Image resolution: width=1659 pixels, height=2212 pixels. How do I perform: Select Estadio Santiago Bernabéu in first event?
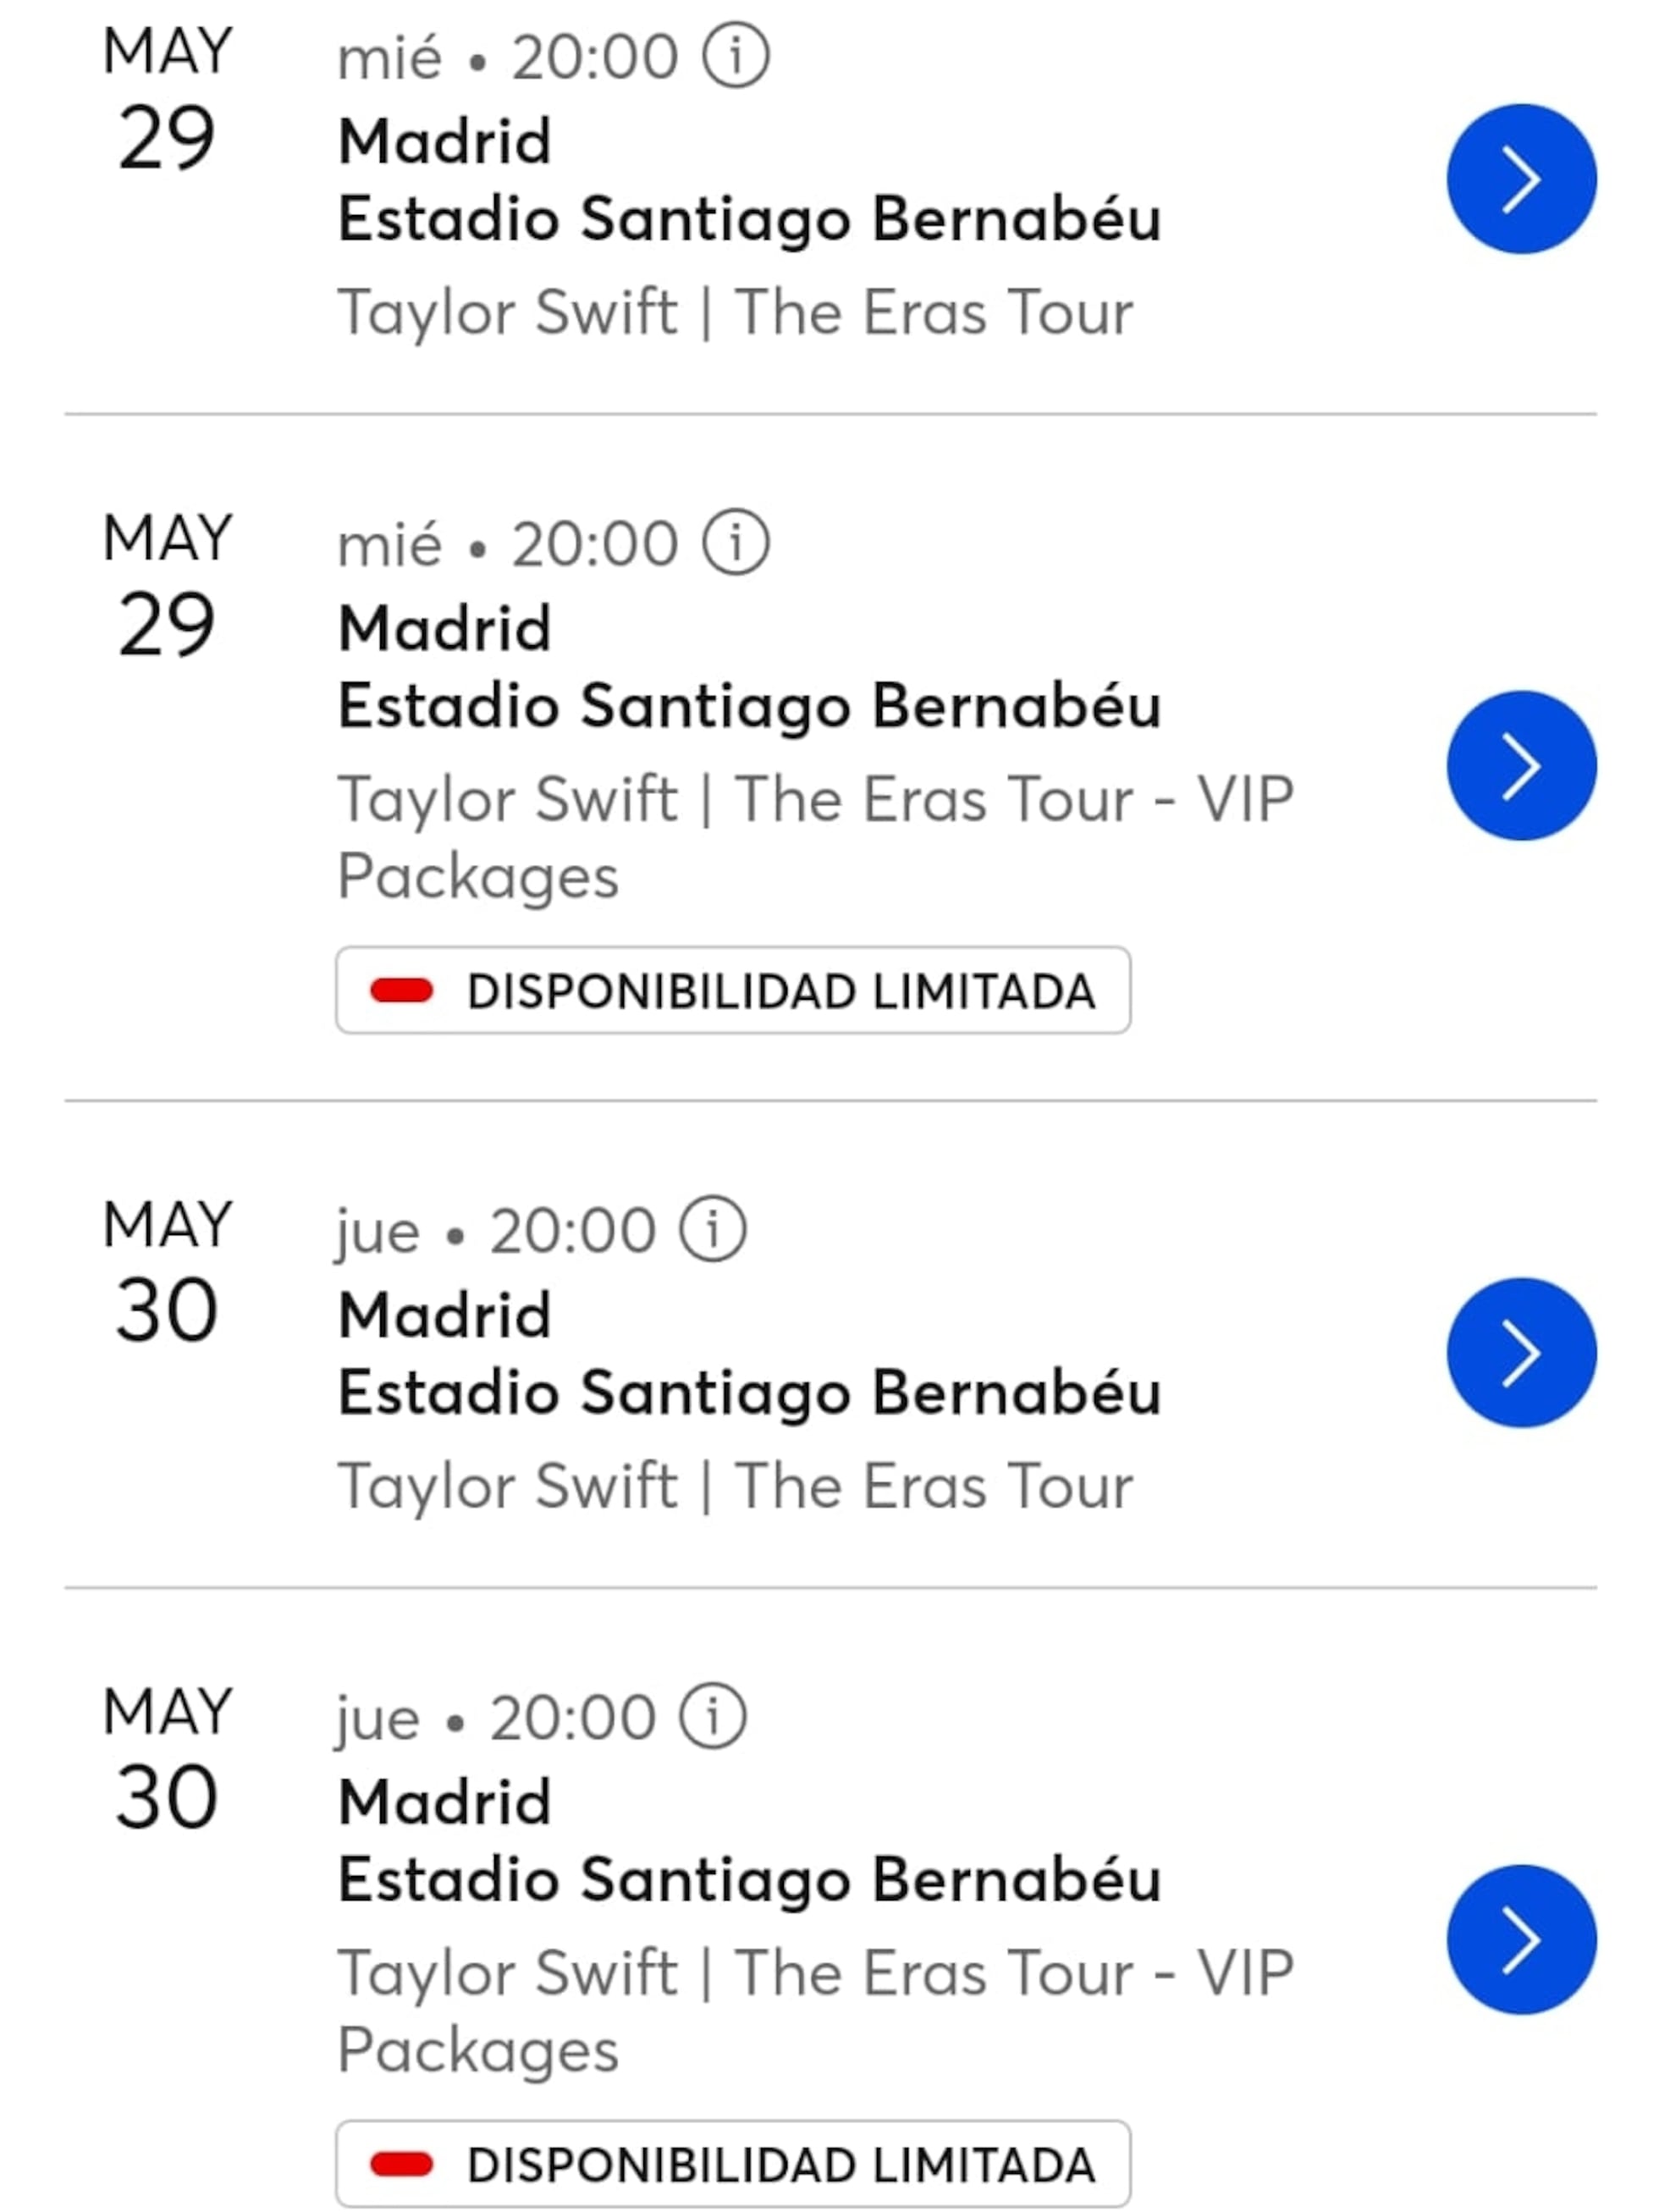(x=750, y=220)
